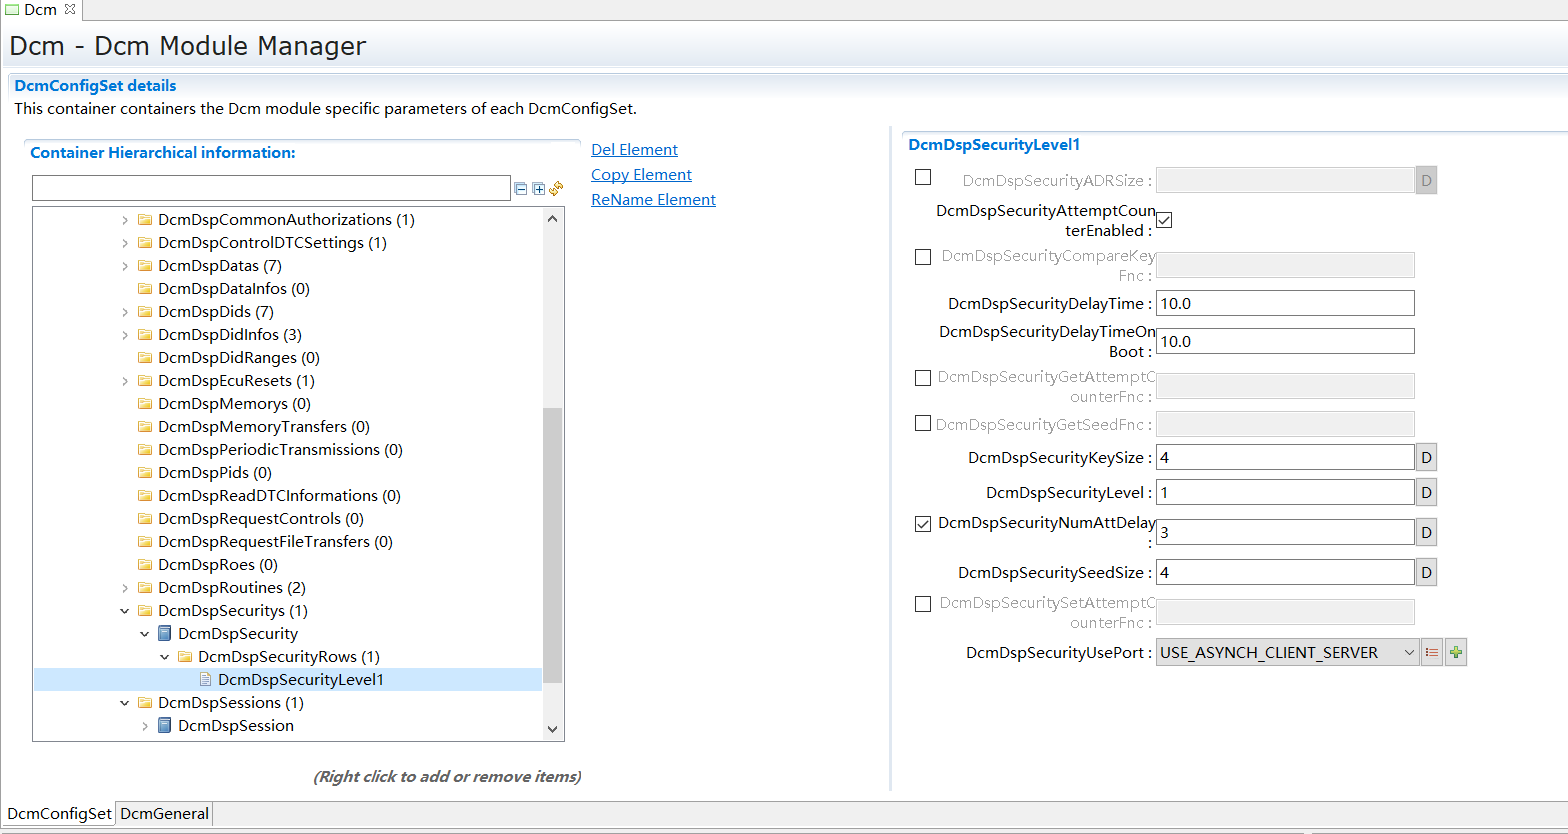Collapse the DcmDspSecuritys (1) tree node
Screen dimensions: 1568x834
tap(125, 611)
